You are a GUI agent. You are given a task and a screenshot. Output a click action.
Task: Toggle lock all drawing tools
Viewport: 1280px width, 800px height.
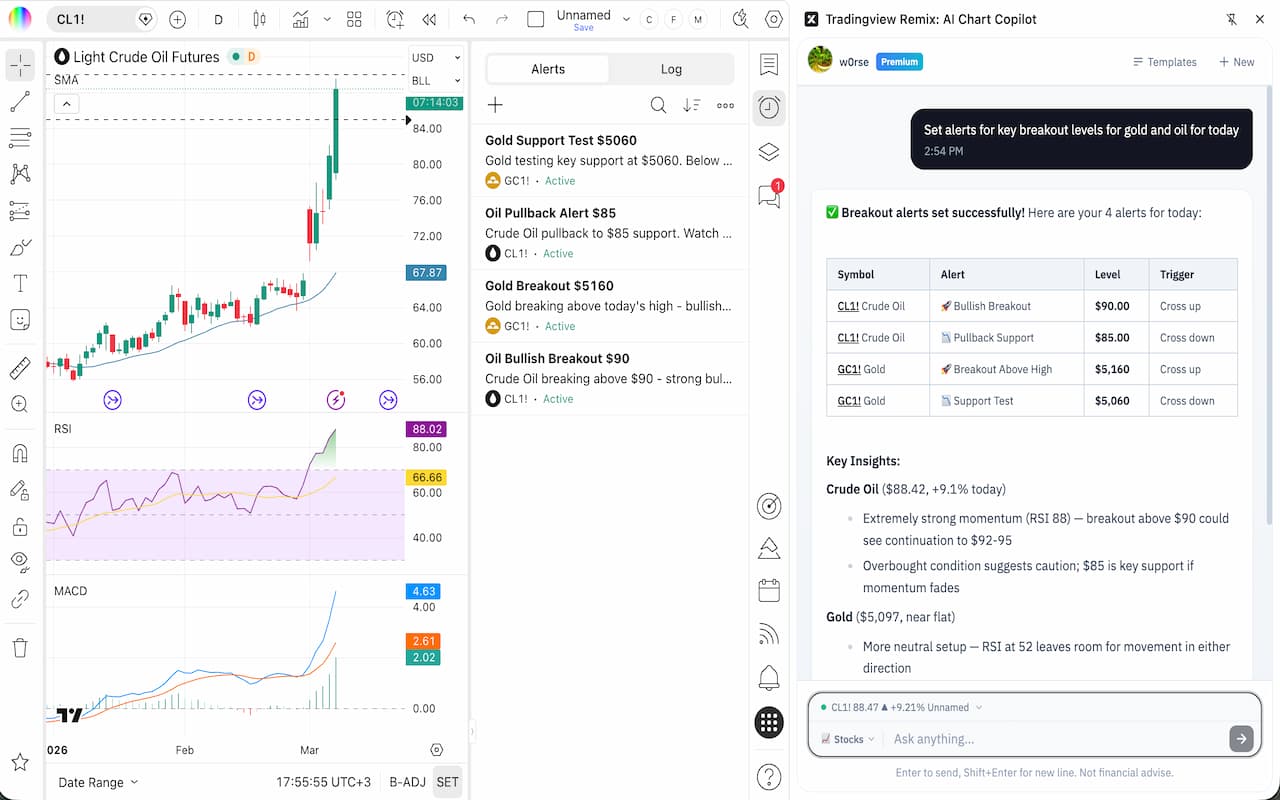coord(20,526)
